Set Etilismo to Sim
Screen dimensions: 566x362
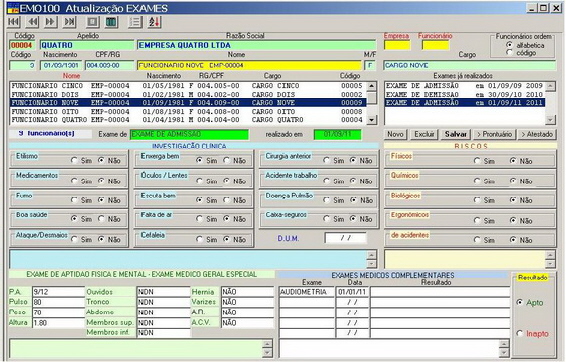coord(74,160)
